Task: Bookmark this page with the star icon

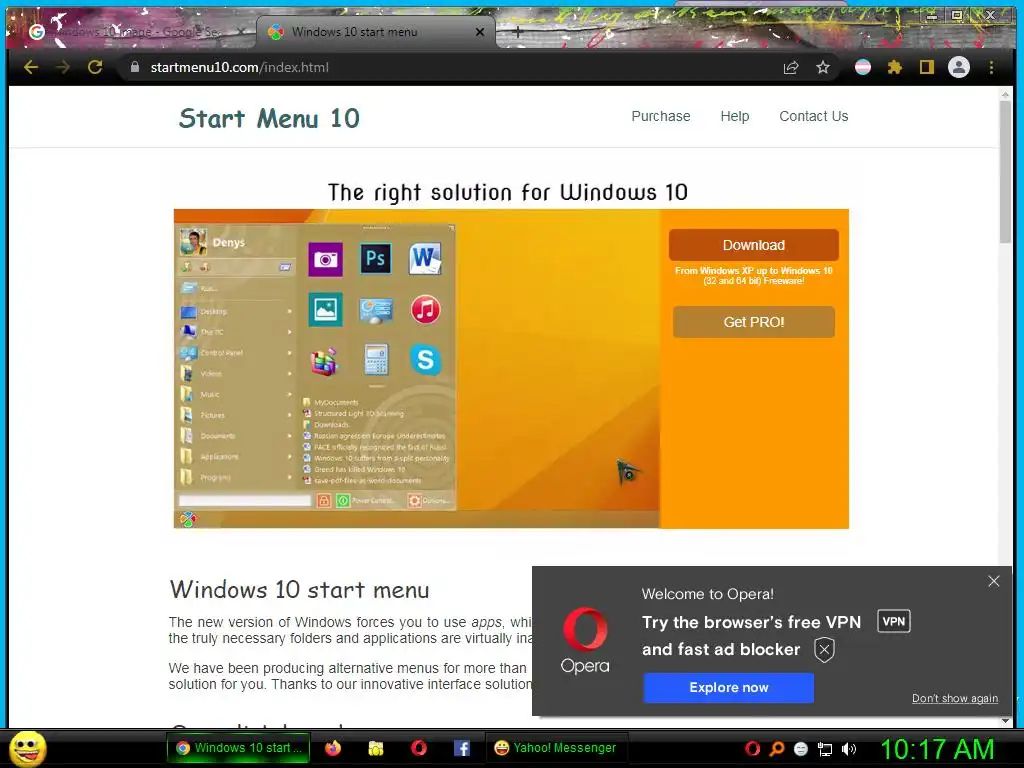Action: (x=823, y=67)
